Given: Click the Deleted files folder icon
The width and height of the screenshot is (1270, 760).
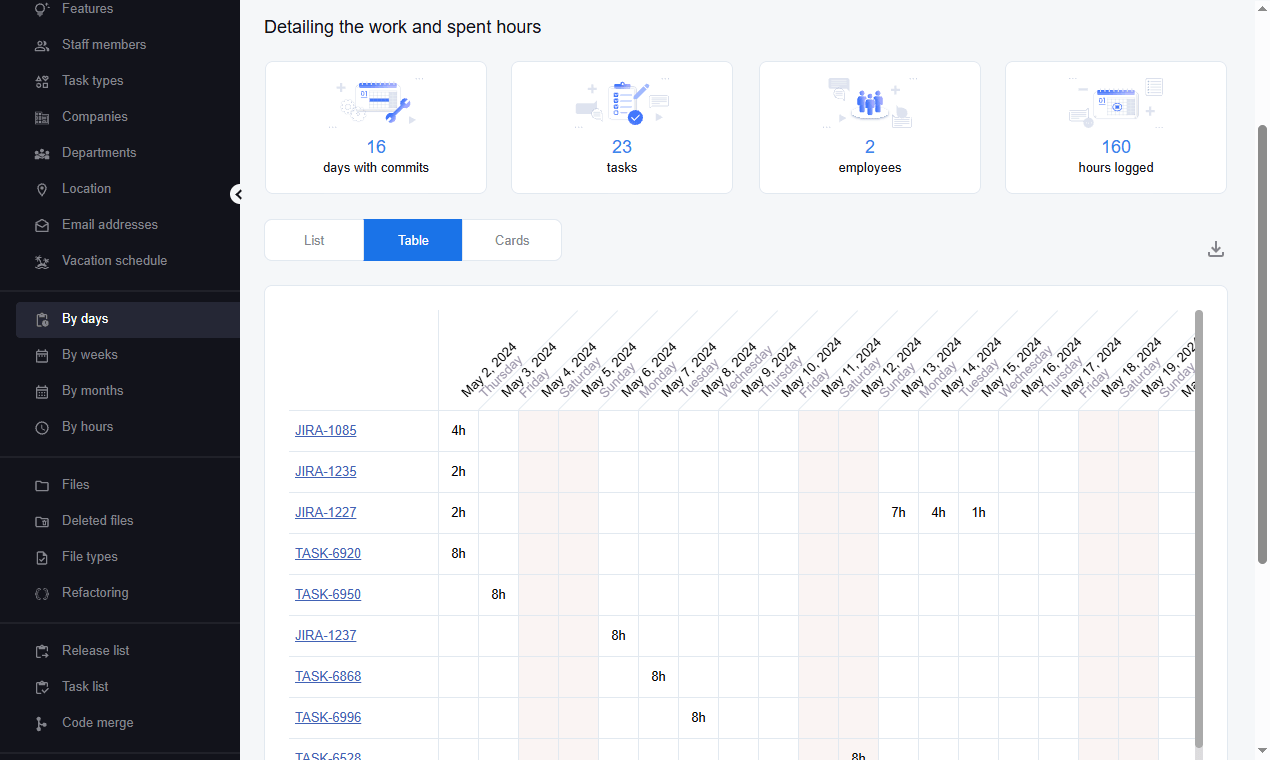Looking at the screenshot, I should 42,521.
